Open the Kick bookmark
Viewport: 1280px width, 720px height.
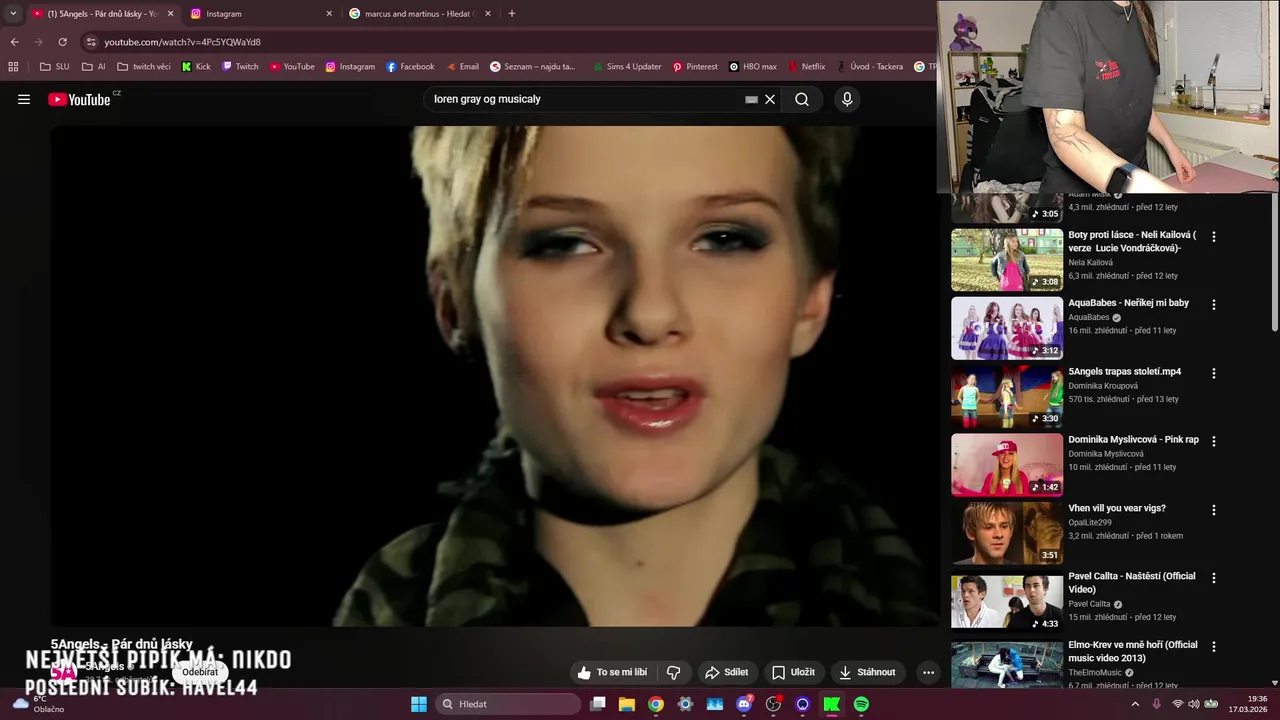[x=196, y=67]
